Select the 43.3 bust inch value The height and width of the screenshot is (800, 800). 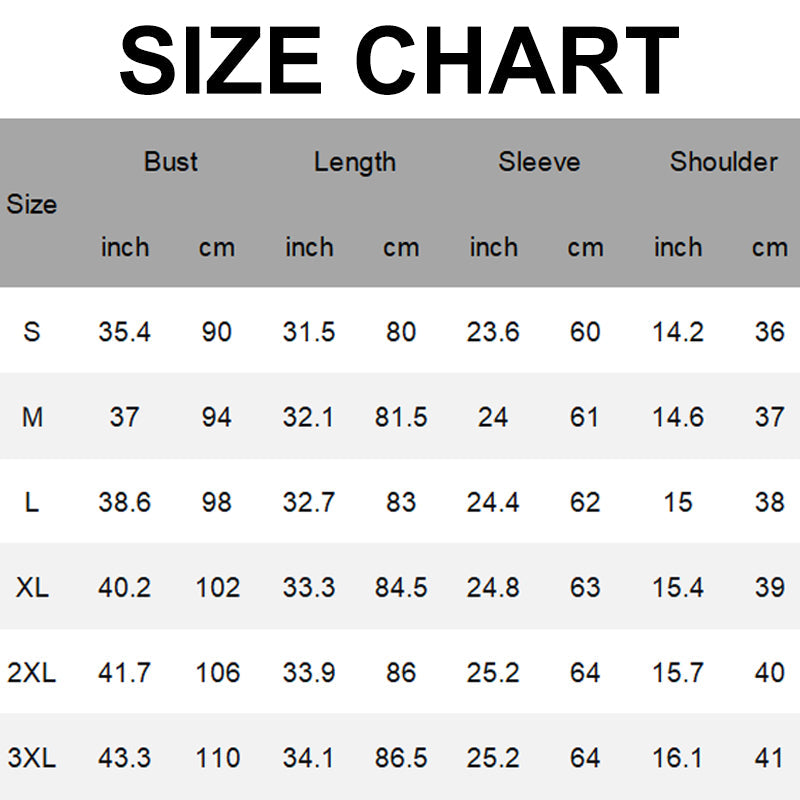(x=125, y=759)
